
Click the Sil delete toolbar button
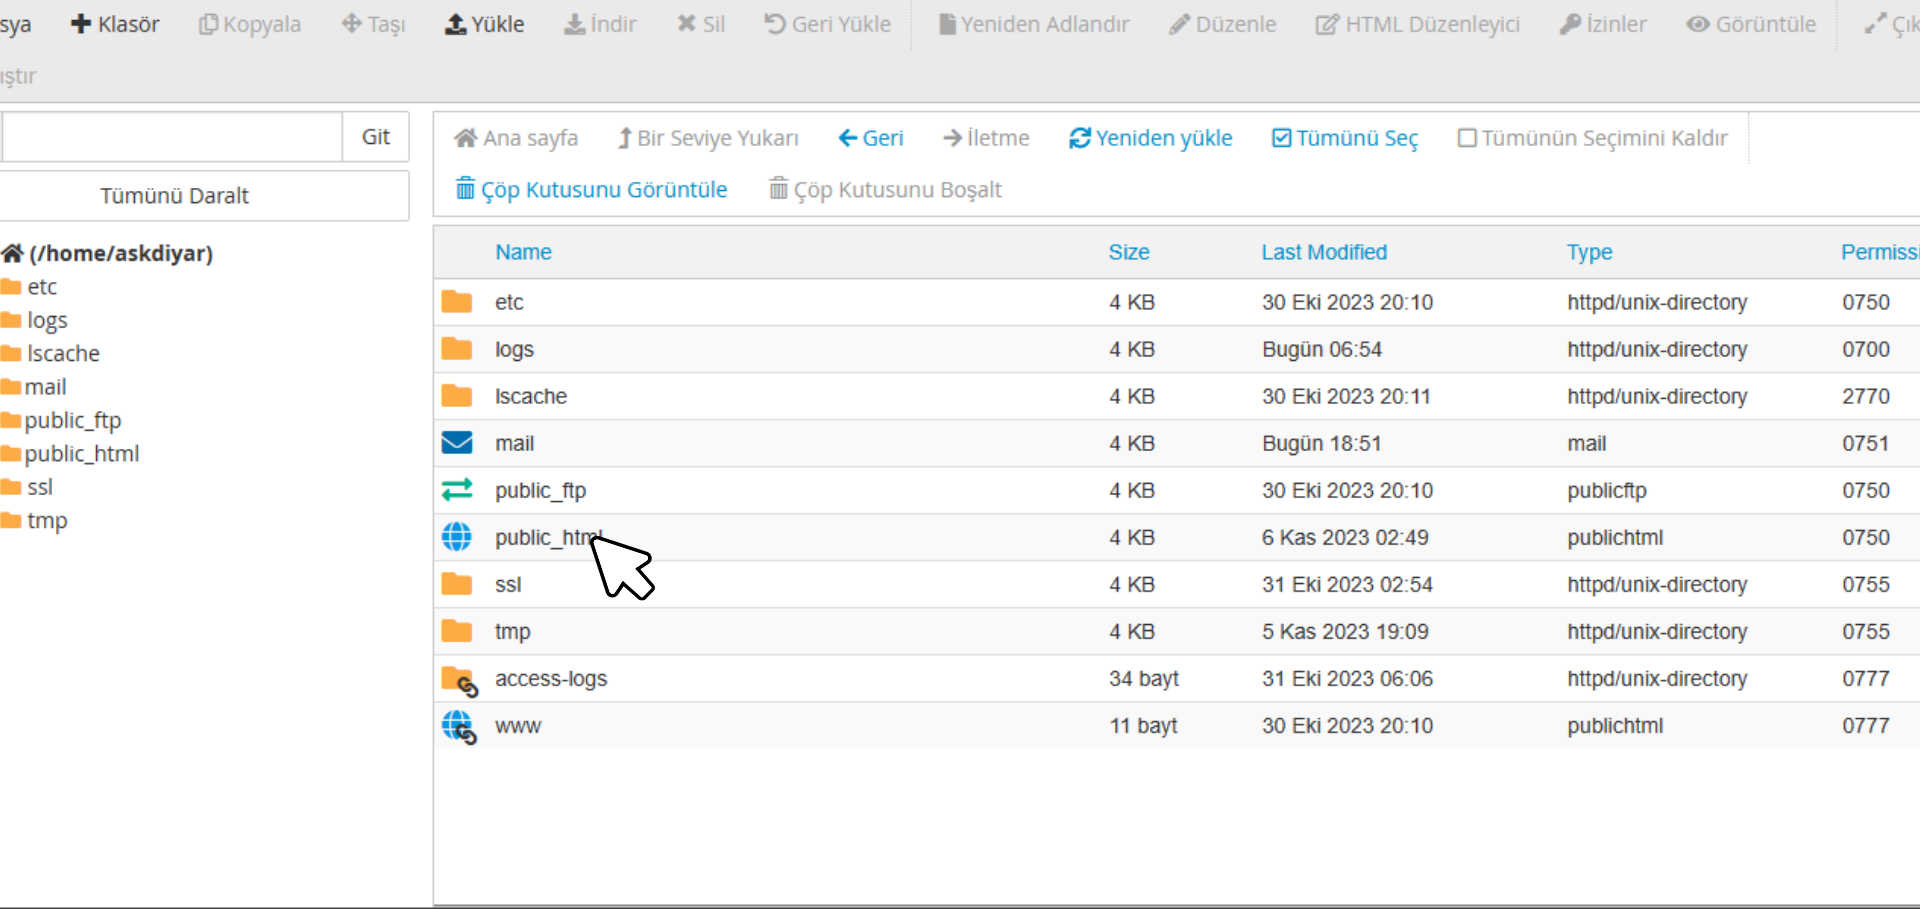pyautogui.click(x=701, y=24)
